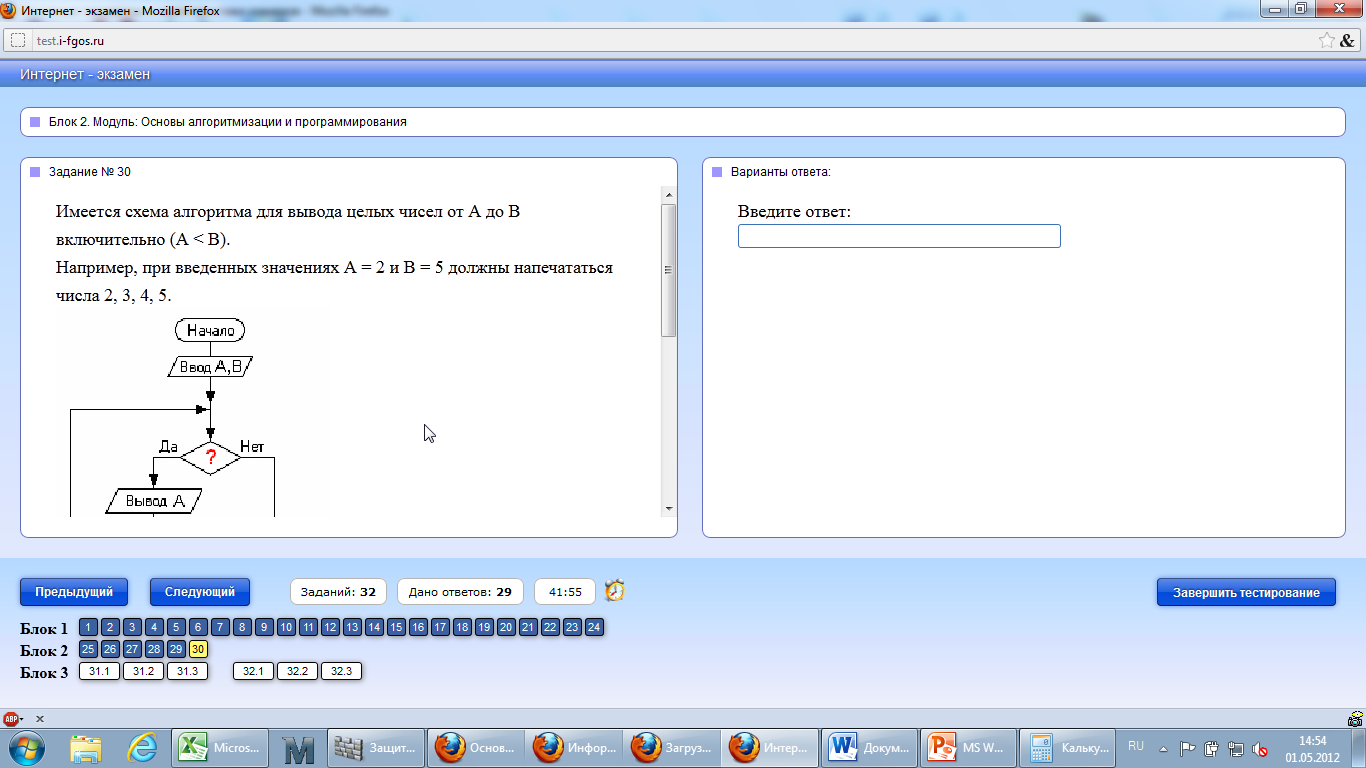The width and height of the screenshot is (1366, 768).
Task: Open question 32.2 in Блок 3
Action: coord(297,672)
